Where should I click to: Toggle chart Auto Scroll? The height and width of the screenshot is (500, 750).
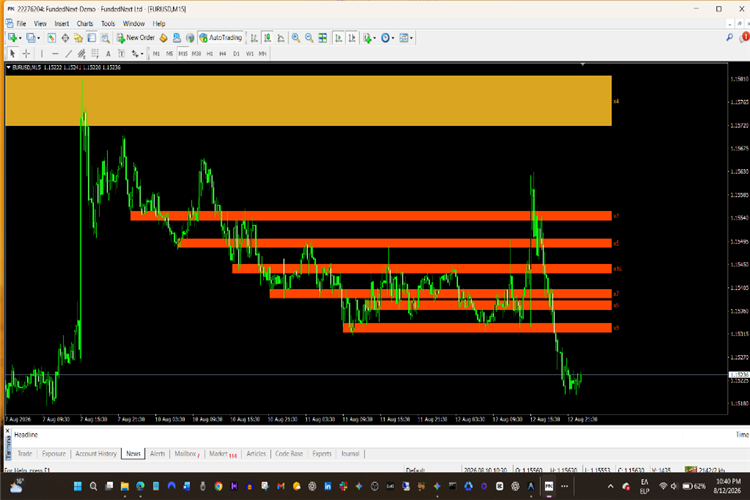(338, 38)
